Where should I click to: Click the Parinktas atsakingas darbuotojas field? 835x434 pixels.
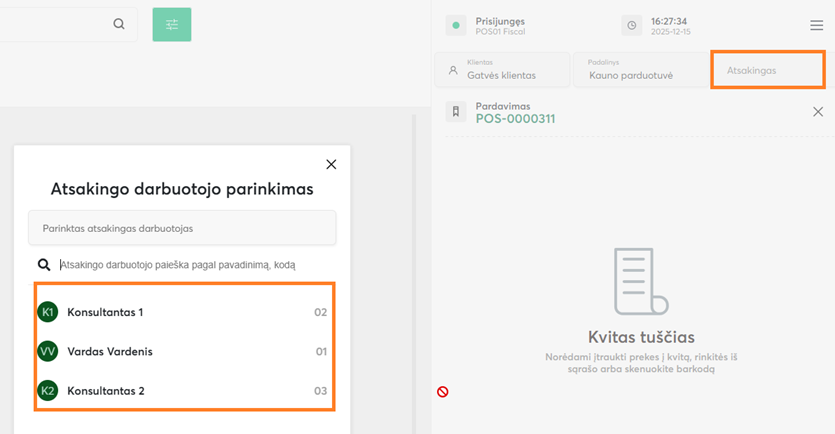(x=182, y=228)
